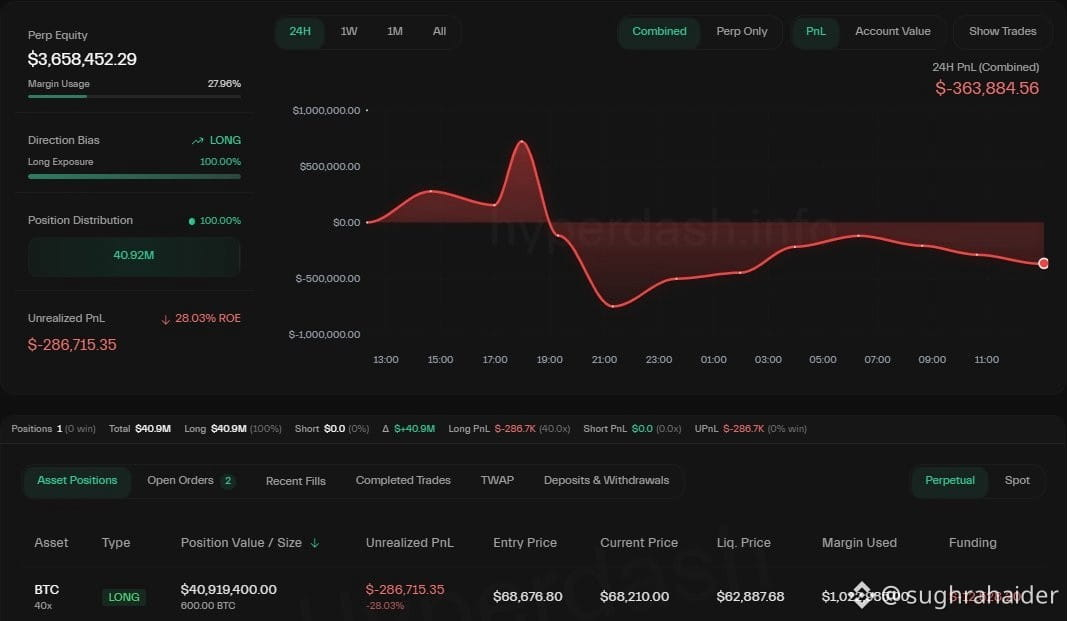1067x621 pixels.
Task: Click the green Position Distribution dot
Action: pyautogui.click(x=191, y=221)
